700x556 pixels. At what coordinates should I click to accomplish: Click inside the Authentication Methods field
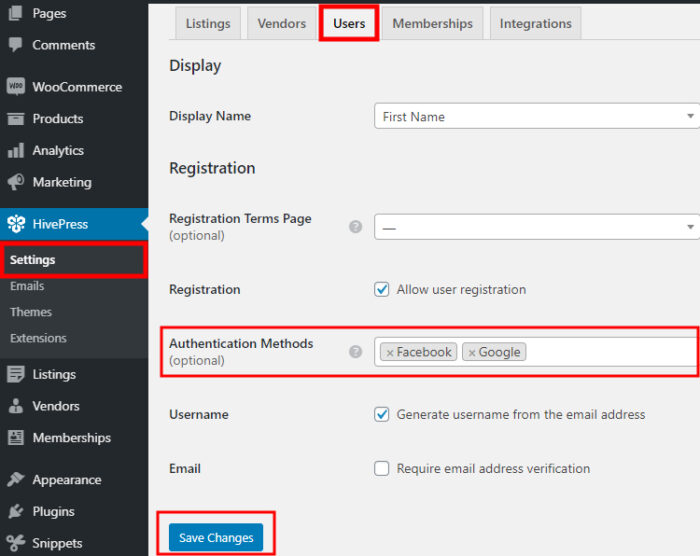point(612,352)
